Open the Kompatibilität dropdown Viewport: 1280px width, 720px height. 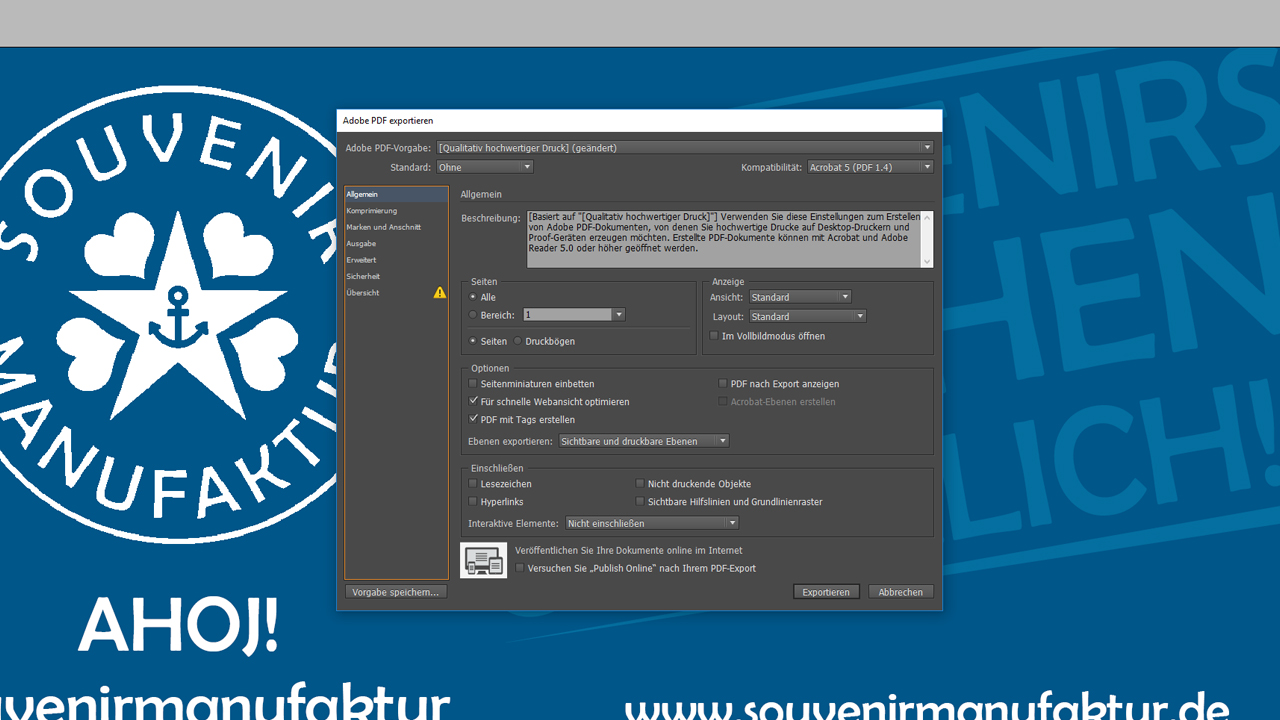tap(870, 167)
